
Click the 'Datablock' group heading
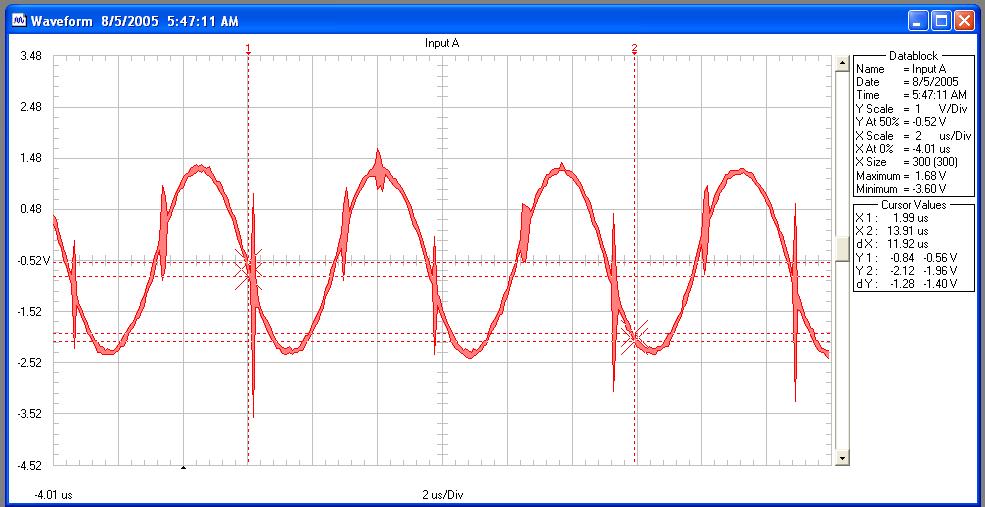coord(914,56)
